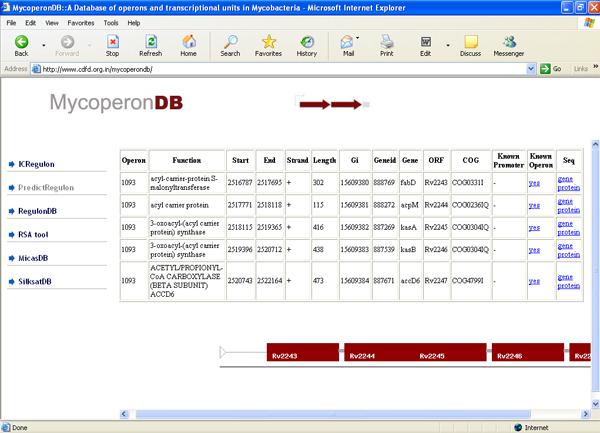Click the 'yes' Known Operon link for fabD
The width and height of the screenshot is (600, 433).
pos(534,184)
